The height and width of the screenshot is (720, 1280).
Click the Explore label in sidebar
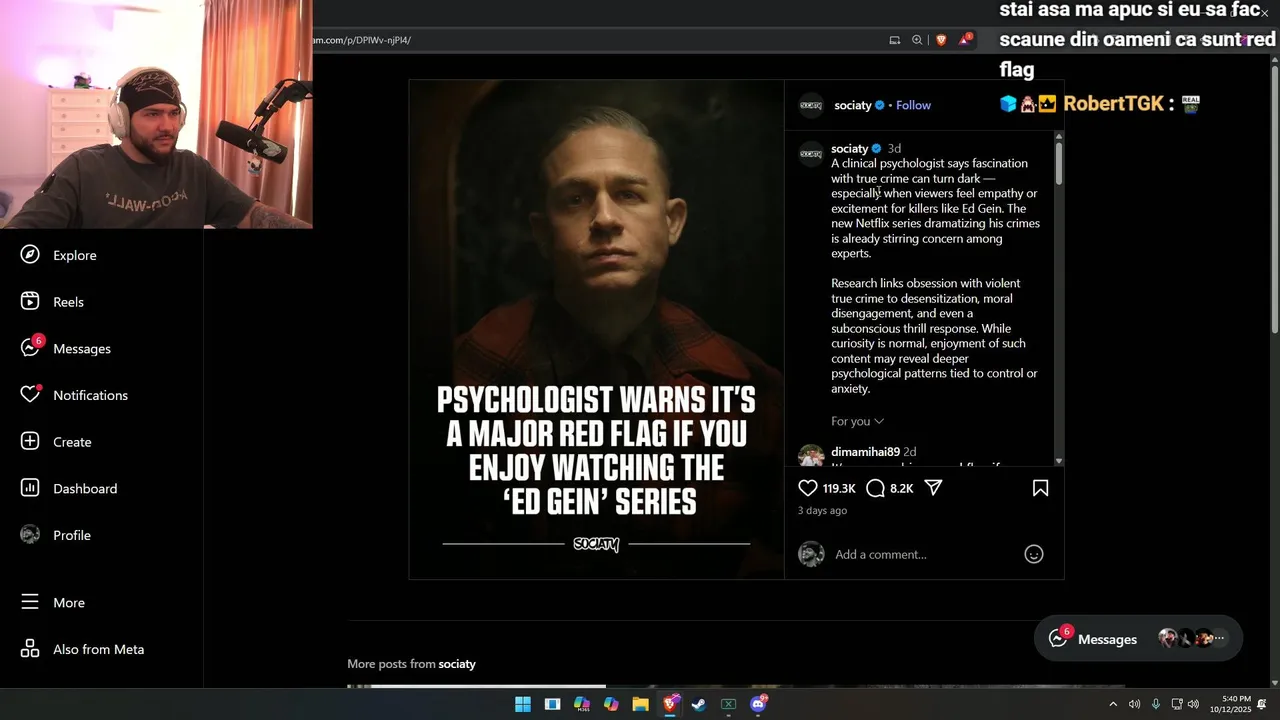75,255
